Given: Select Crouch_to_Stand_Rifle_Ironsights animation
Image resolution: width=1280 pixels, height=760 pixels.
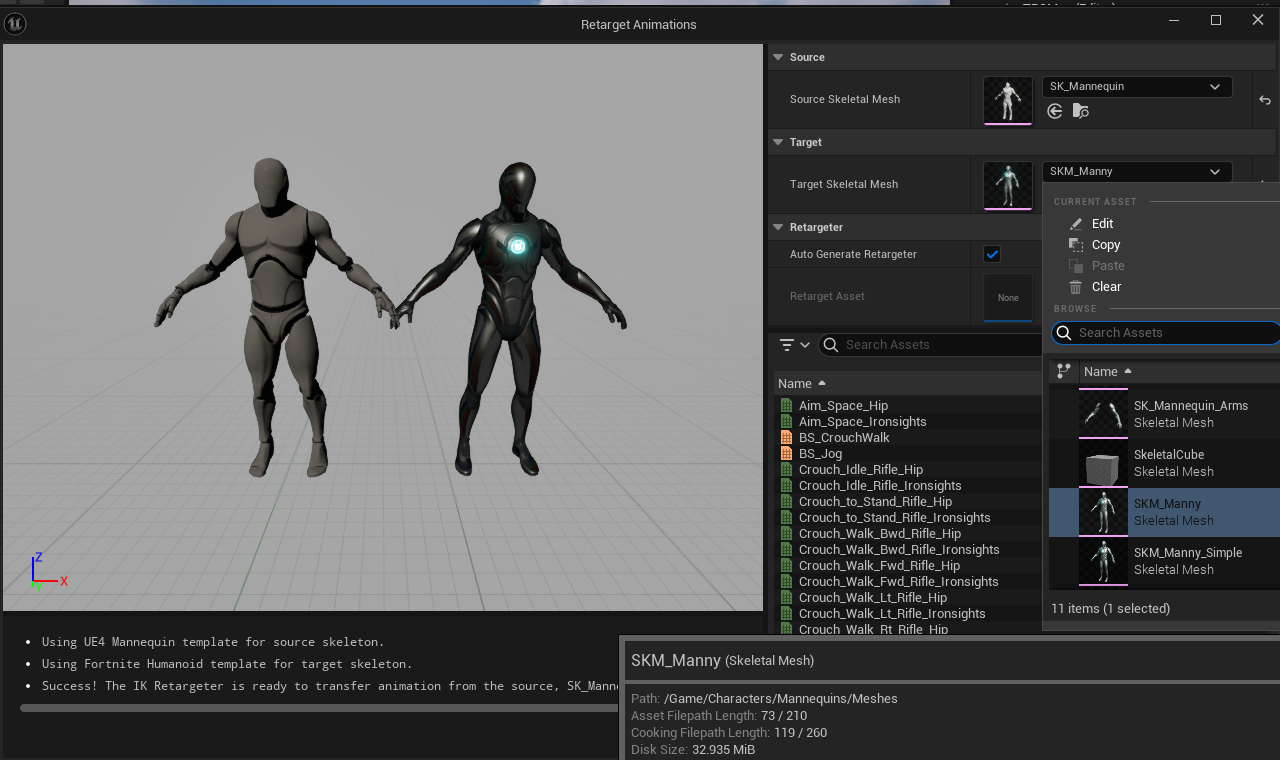Looking at the screenshot, I should (894, 517).
